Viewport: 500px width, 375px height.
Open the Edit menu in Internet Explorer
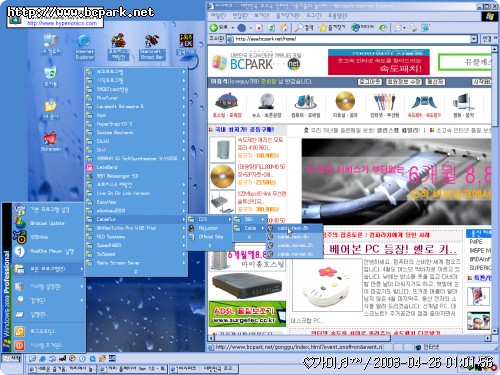point(240,16)
